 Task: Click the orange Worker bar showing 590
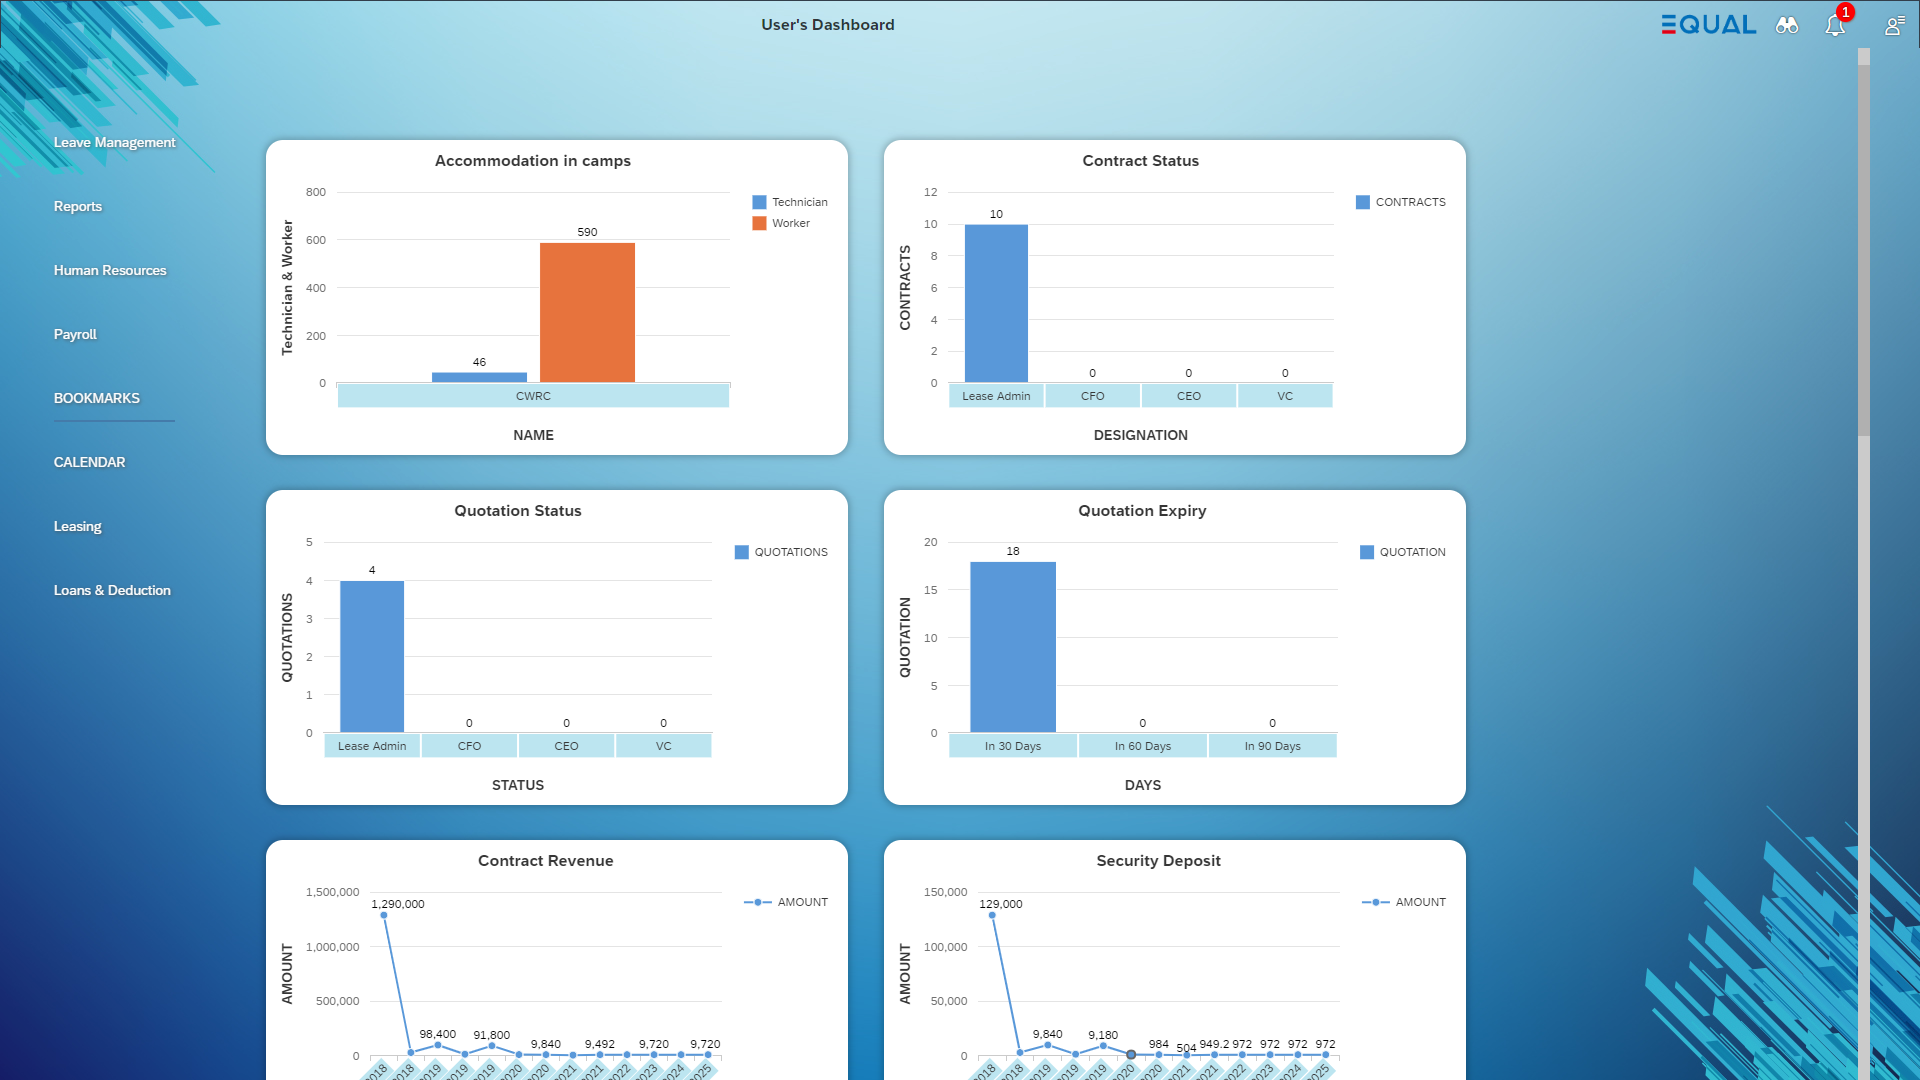click(x=587, y=312)
